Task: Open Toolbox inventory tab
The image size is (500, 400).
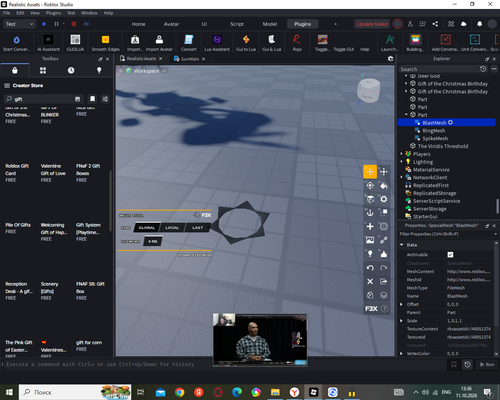Action: tap(43, 70)
